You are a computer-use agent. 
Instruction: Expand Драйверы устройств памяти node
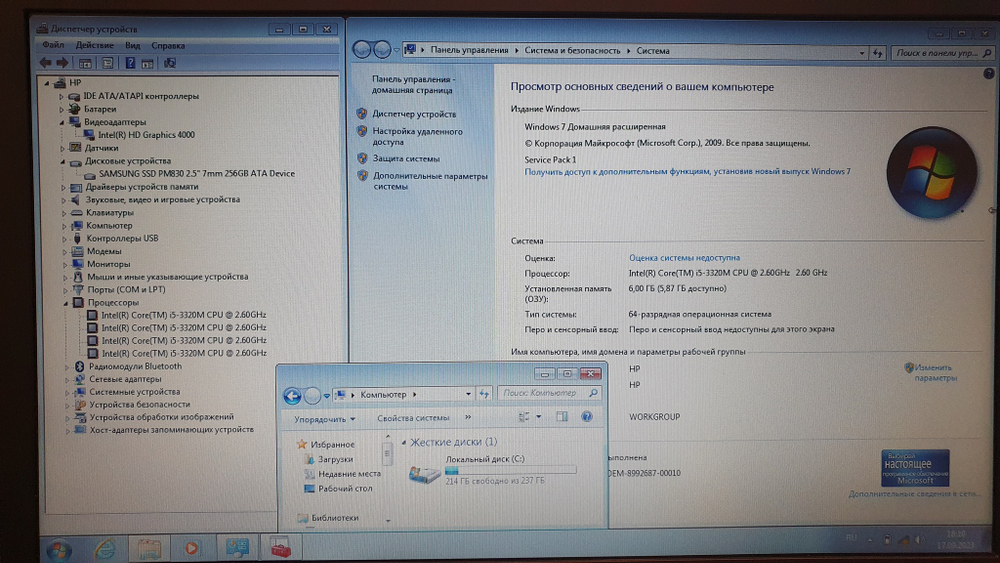[x=63, y=187]
